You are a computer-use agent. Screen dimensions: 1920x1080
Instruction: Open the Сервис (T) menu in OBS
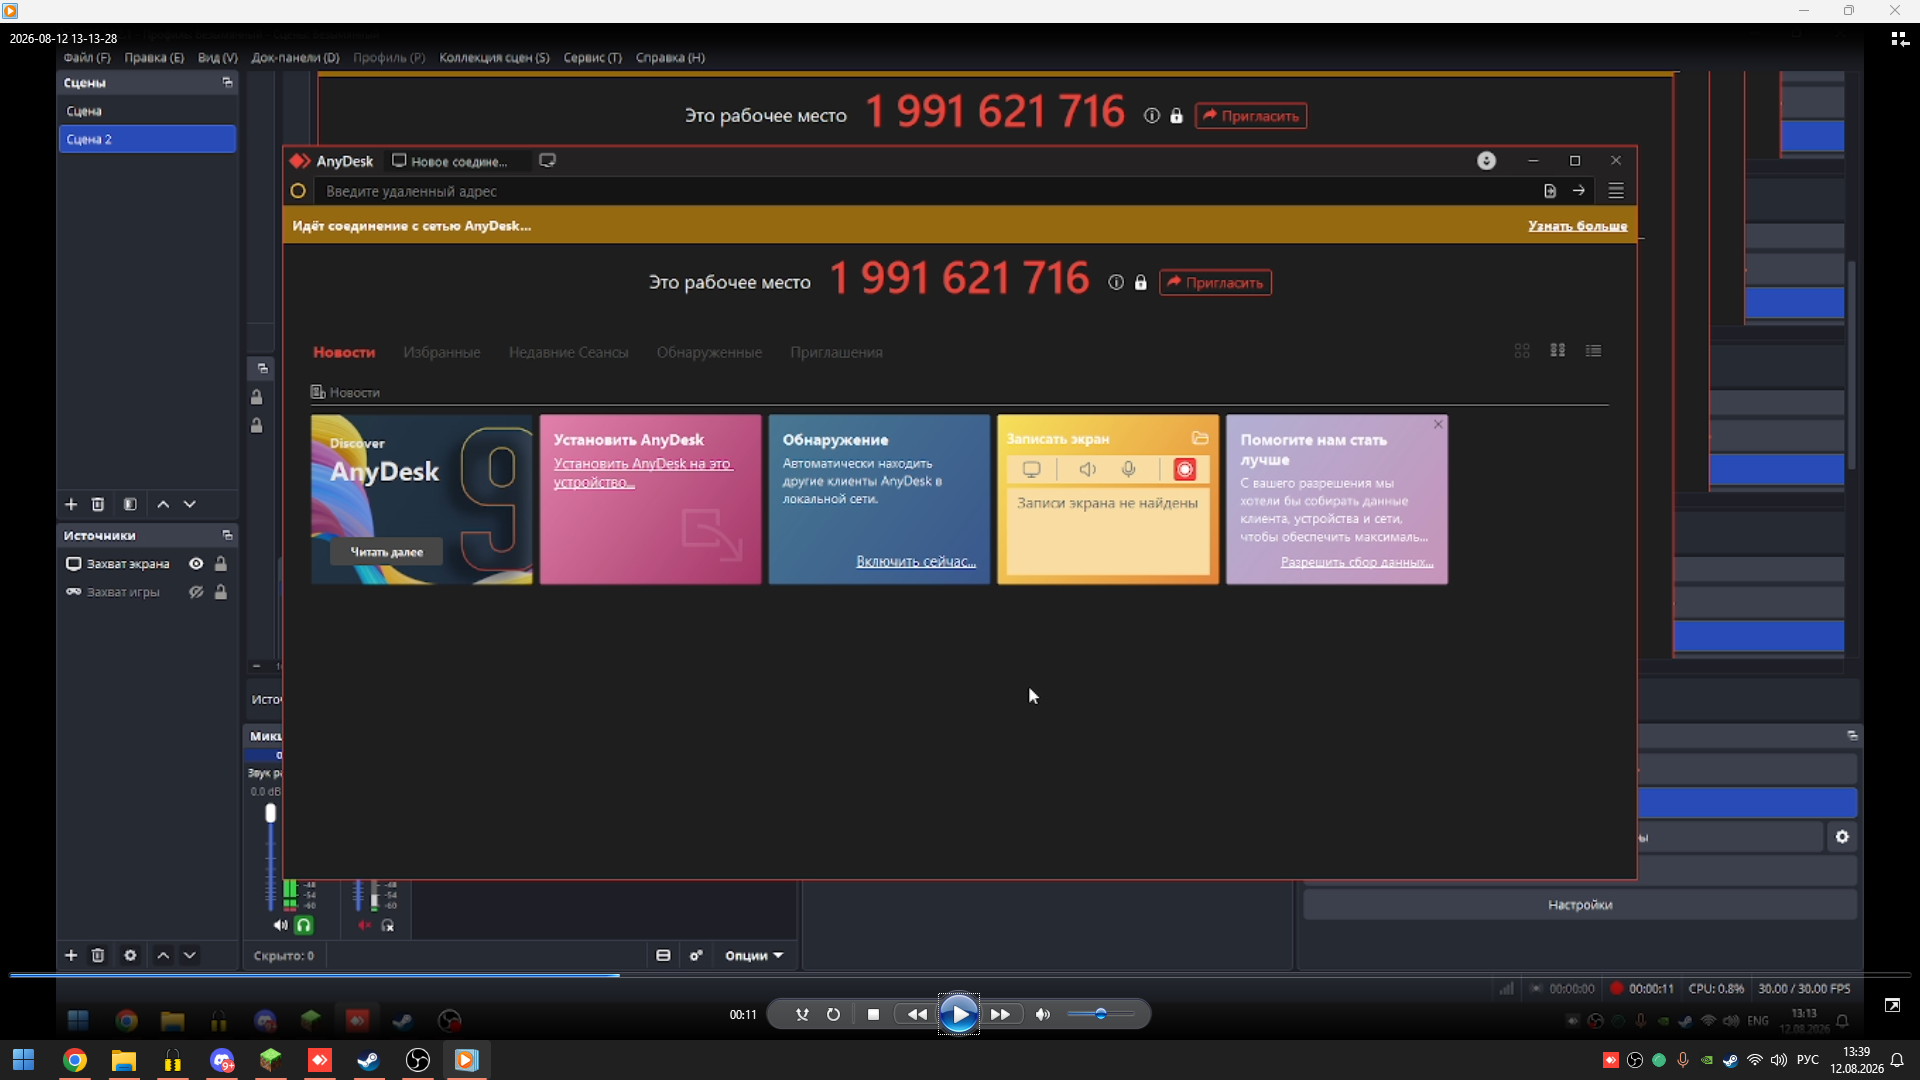pyautogui.click(x=592, y=58)
